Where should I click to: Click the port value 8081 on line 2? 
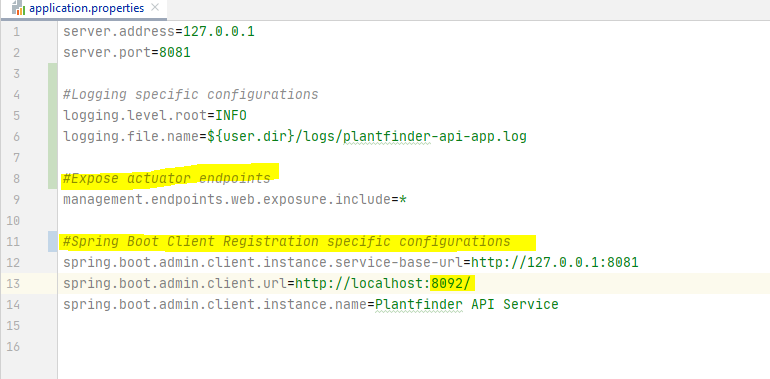pyautogui.click(x=175, y=53)
